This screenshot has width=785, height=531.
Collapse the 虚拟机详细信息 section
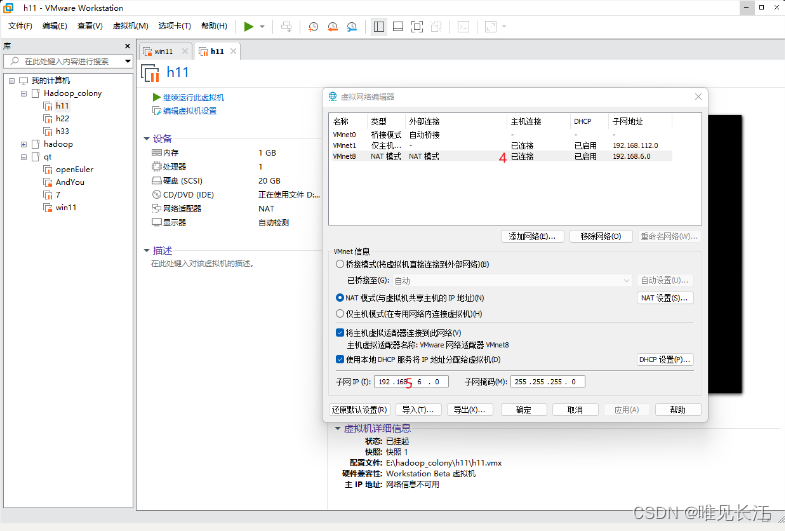tap(337, 428)
